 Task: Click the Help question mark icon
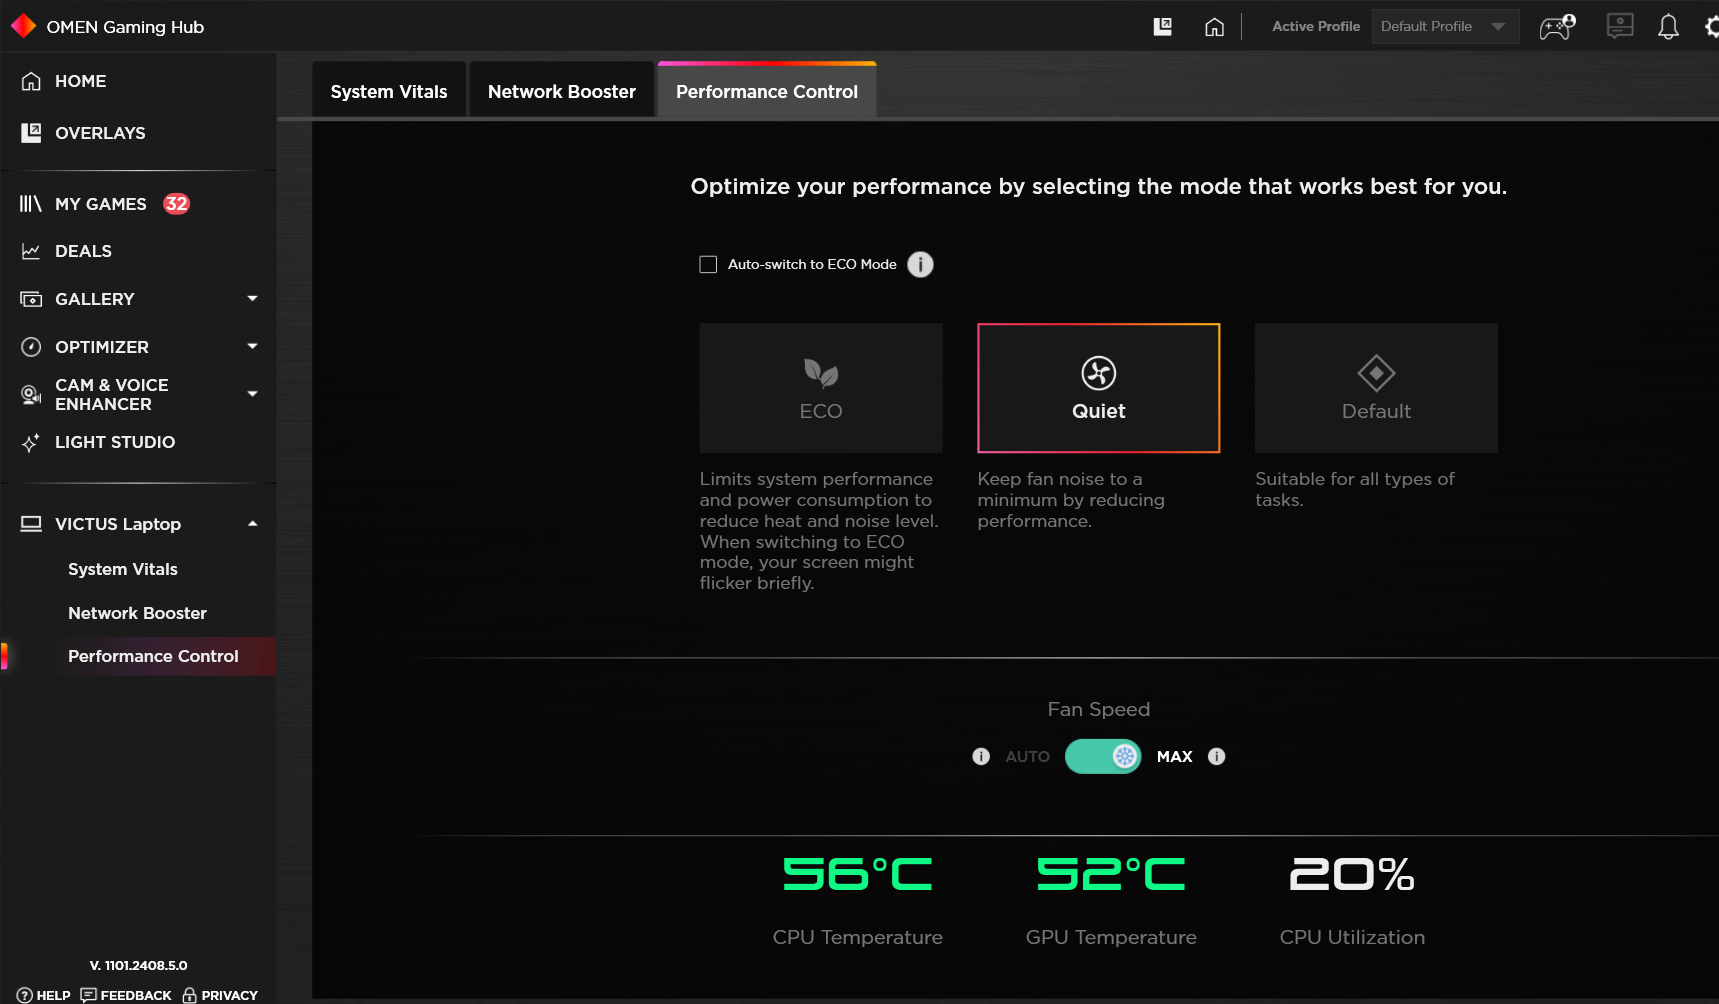(25, 995)
